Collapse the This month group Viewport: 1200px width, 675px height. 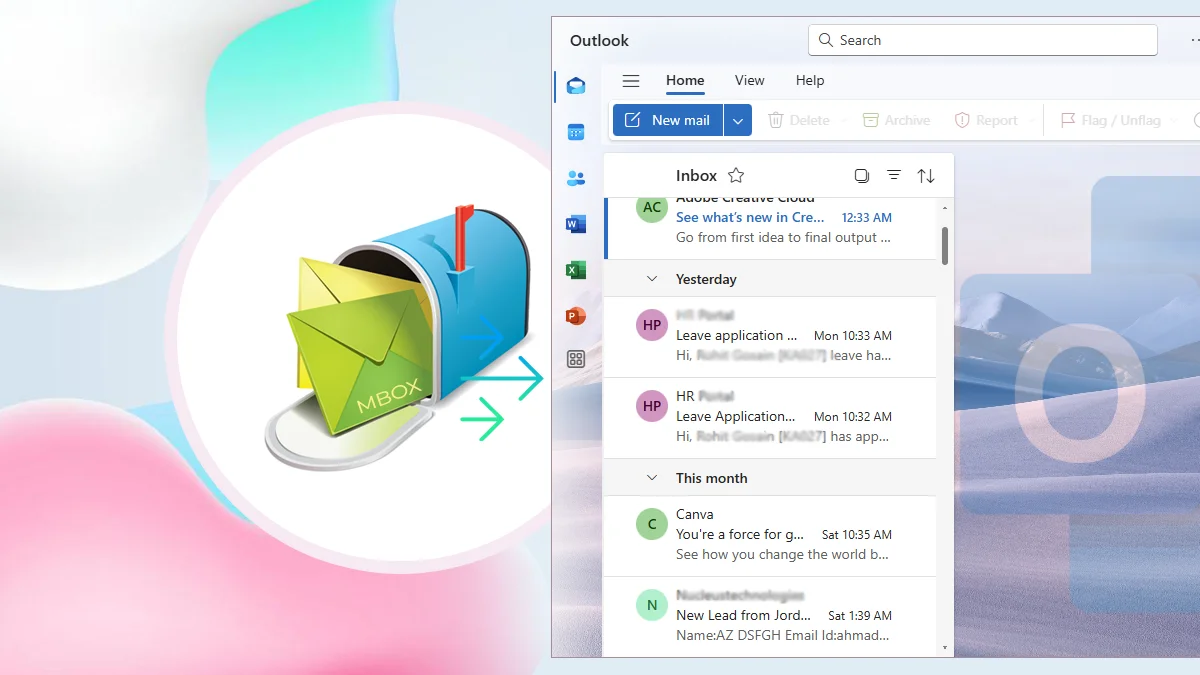click(x=652, y=478)
